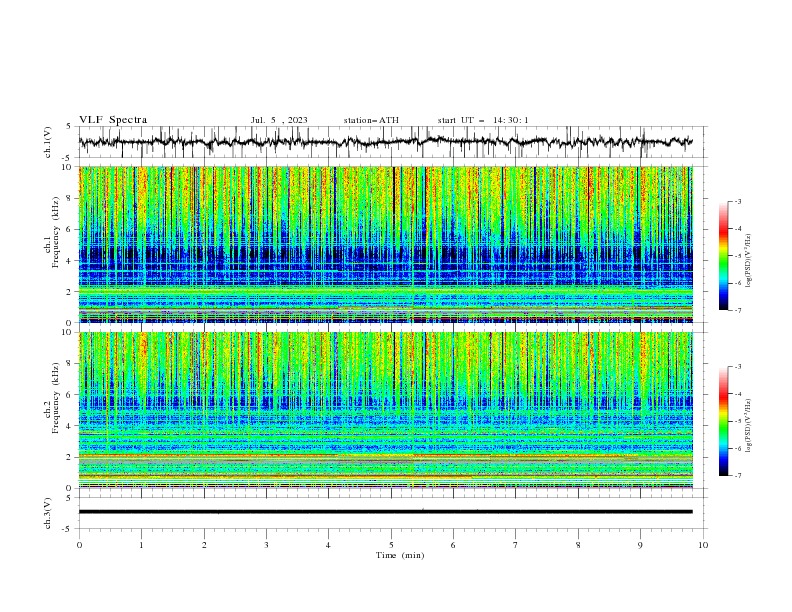Viewport: 792px width, 612px height.
Task: Click the "start UT = 14:30:1" text
Action: [x=483, y=120]
